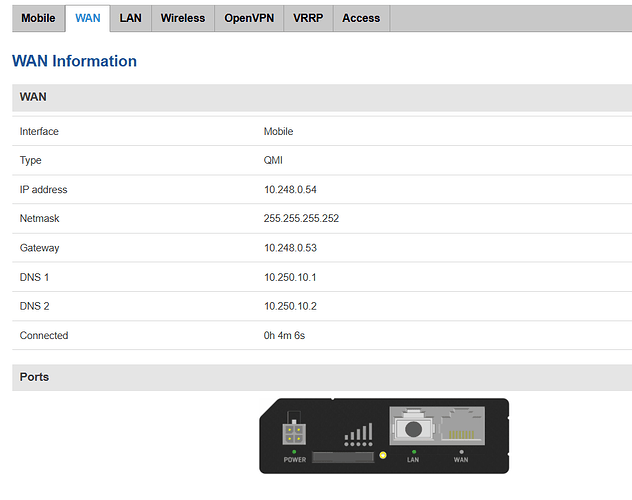Click the IP address value 10.248.0.54
Screen dimensions: 632x500
[x=290, y=190]
